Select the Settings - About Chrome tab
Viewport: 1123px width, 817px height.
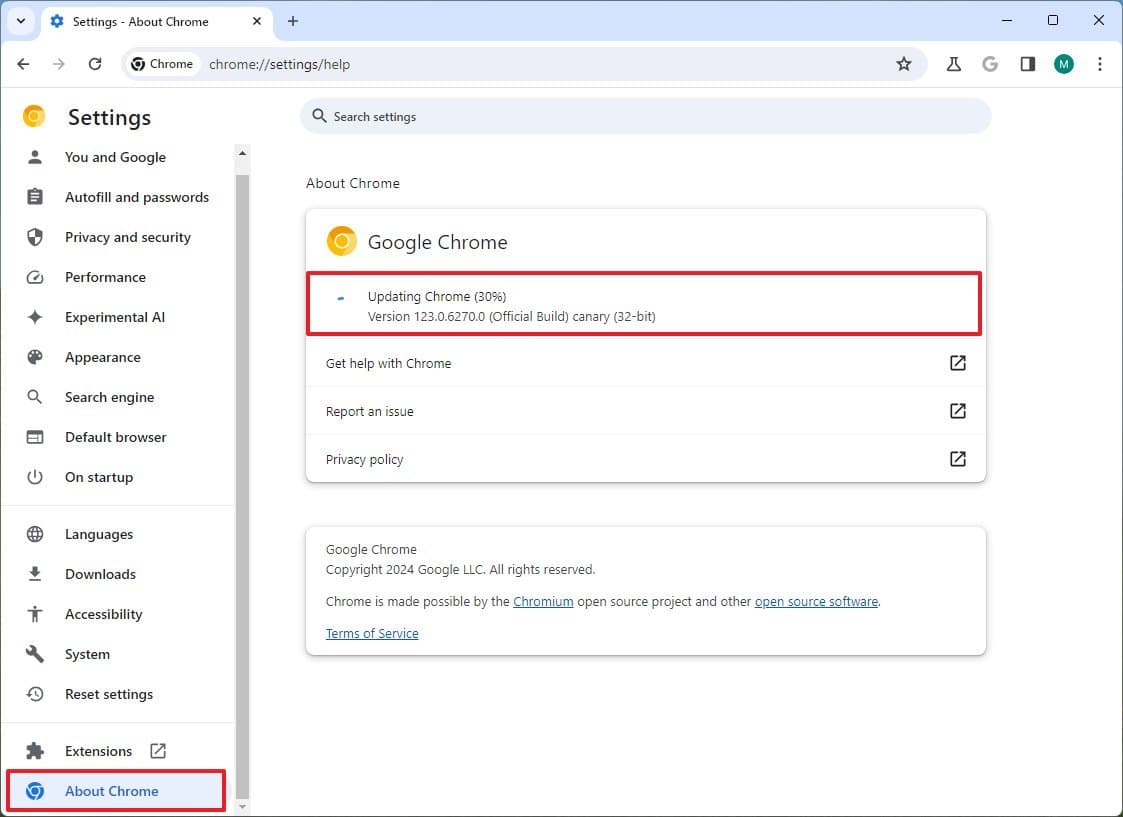(x=140, y=20)
